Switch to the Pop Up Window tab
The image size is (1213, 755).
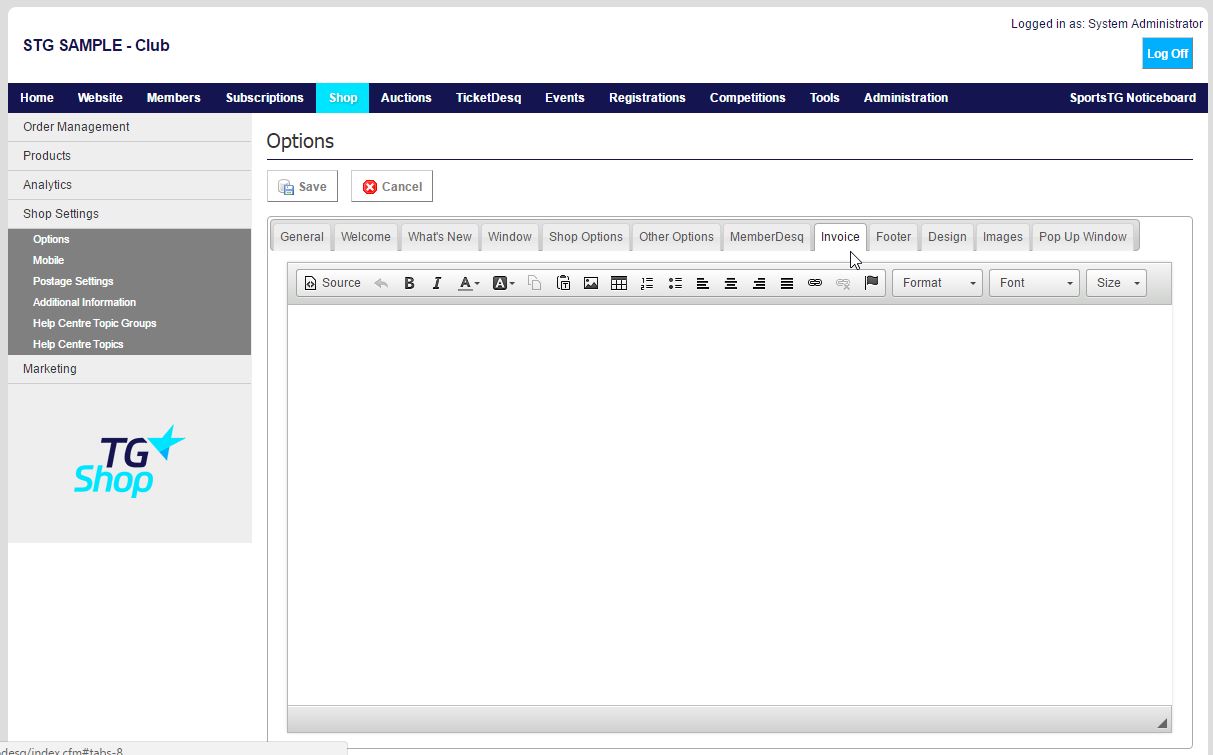pyautogui.click(x=1083, y=237)
